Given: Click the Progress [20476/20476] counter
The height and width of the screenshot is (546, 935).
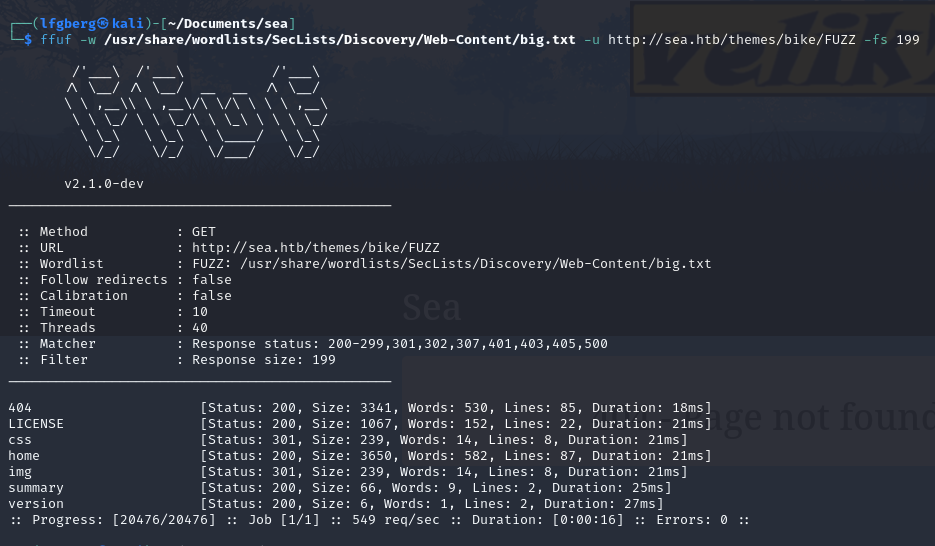Looking at the screenshot, I should [x=124, y=520].
